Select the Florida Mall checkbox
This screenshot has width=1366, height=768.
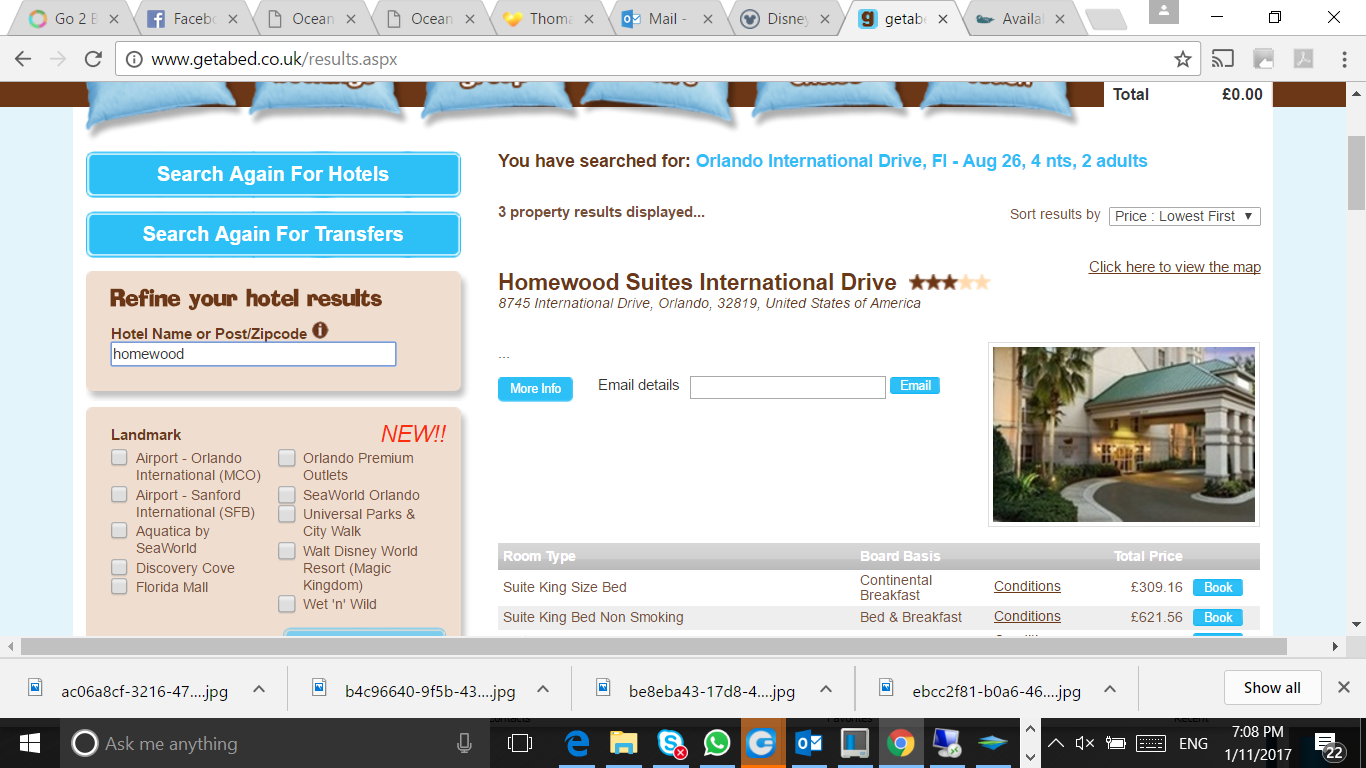click(x=119, y=586)
